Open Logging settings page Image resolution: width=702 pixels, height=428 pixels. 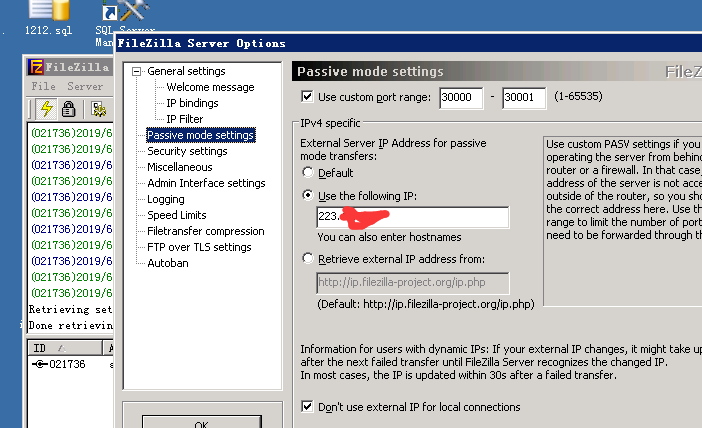(166, 199)
